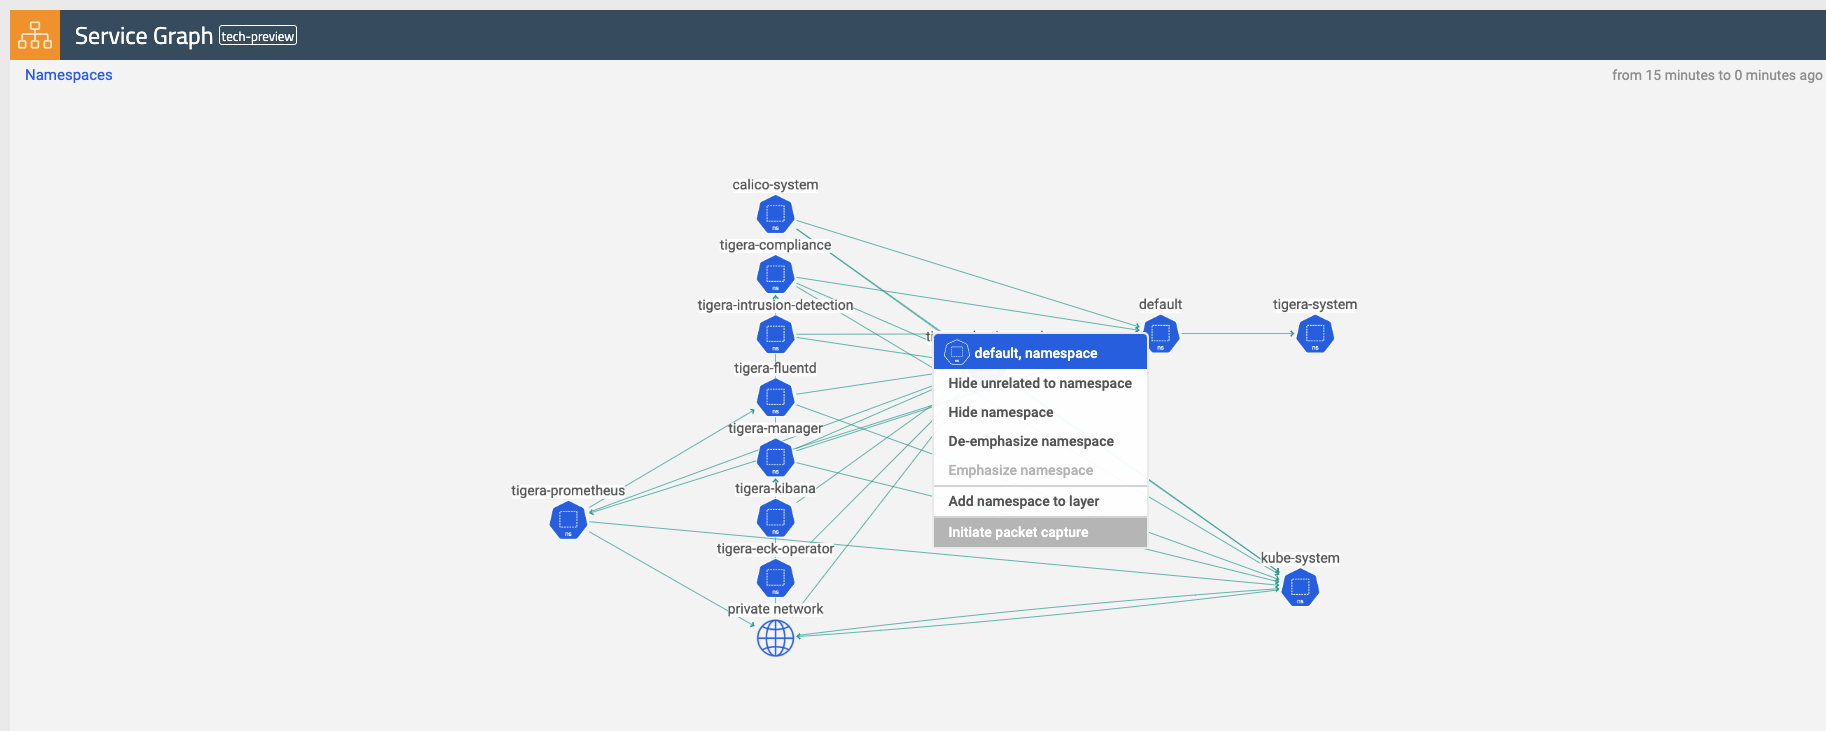This screenshot has height=731, width=1826.
Task: Click the tigera-system label
Action: coord(1315,304)
